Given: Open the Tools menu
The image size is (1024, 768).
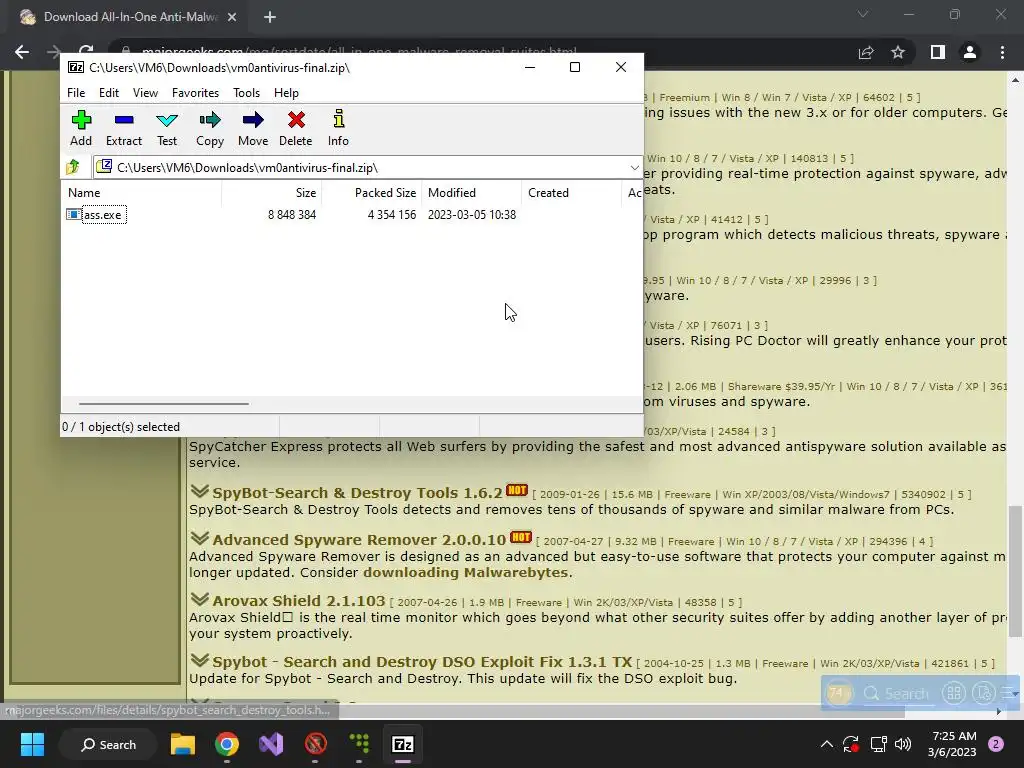Looking at the screenshot, I should (246, 93).
